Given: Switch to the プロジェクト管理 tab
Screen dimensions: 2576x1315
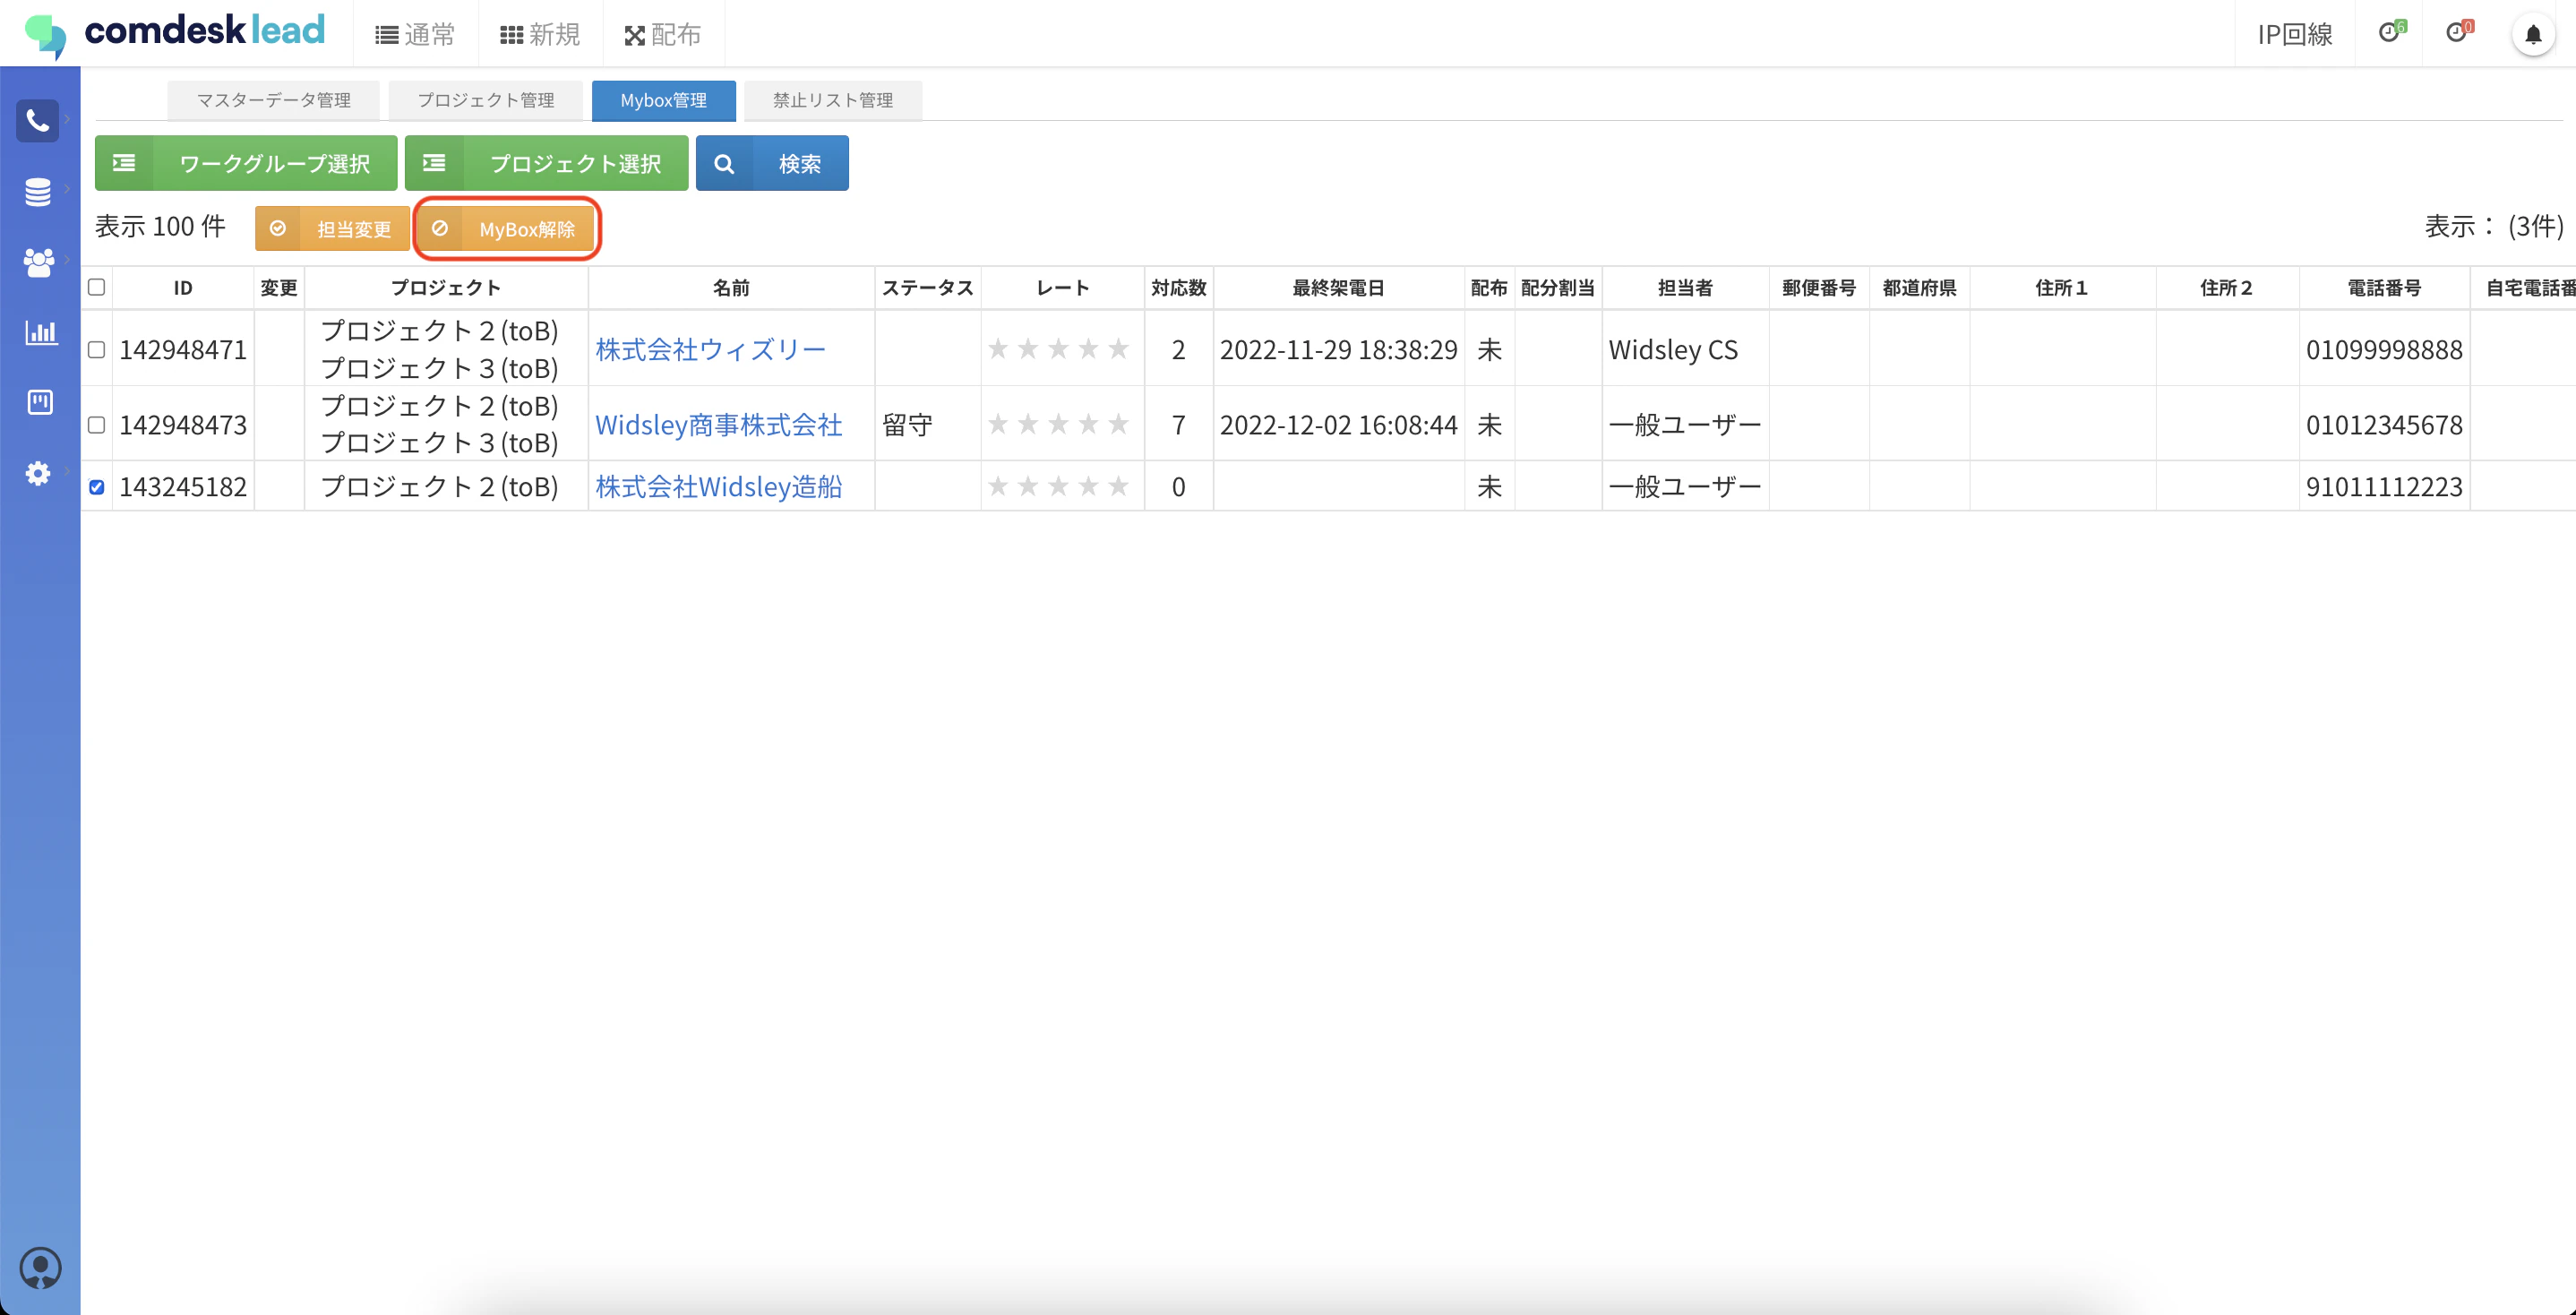Looking at the screenshot, I should tap(486, 100).
